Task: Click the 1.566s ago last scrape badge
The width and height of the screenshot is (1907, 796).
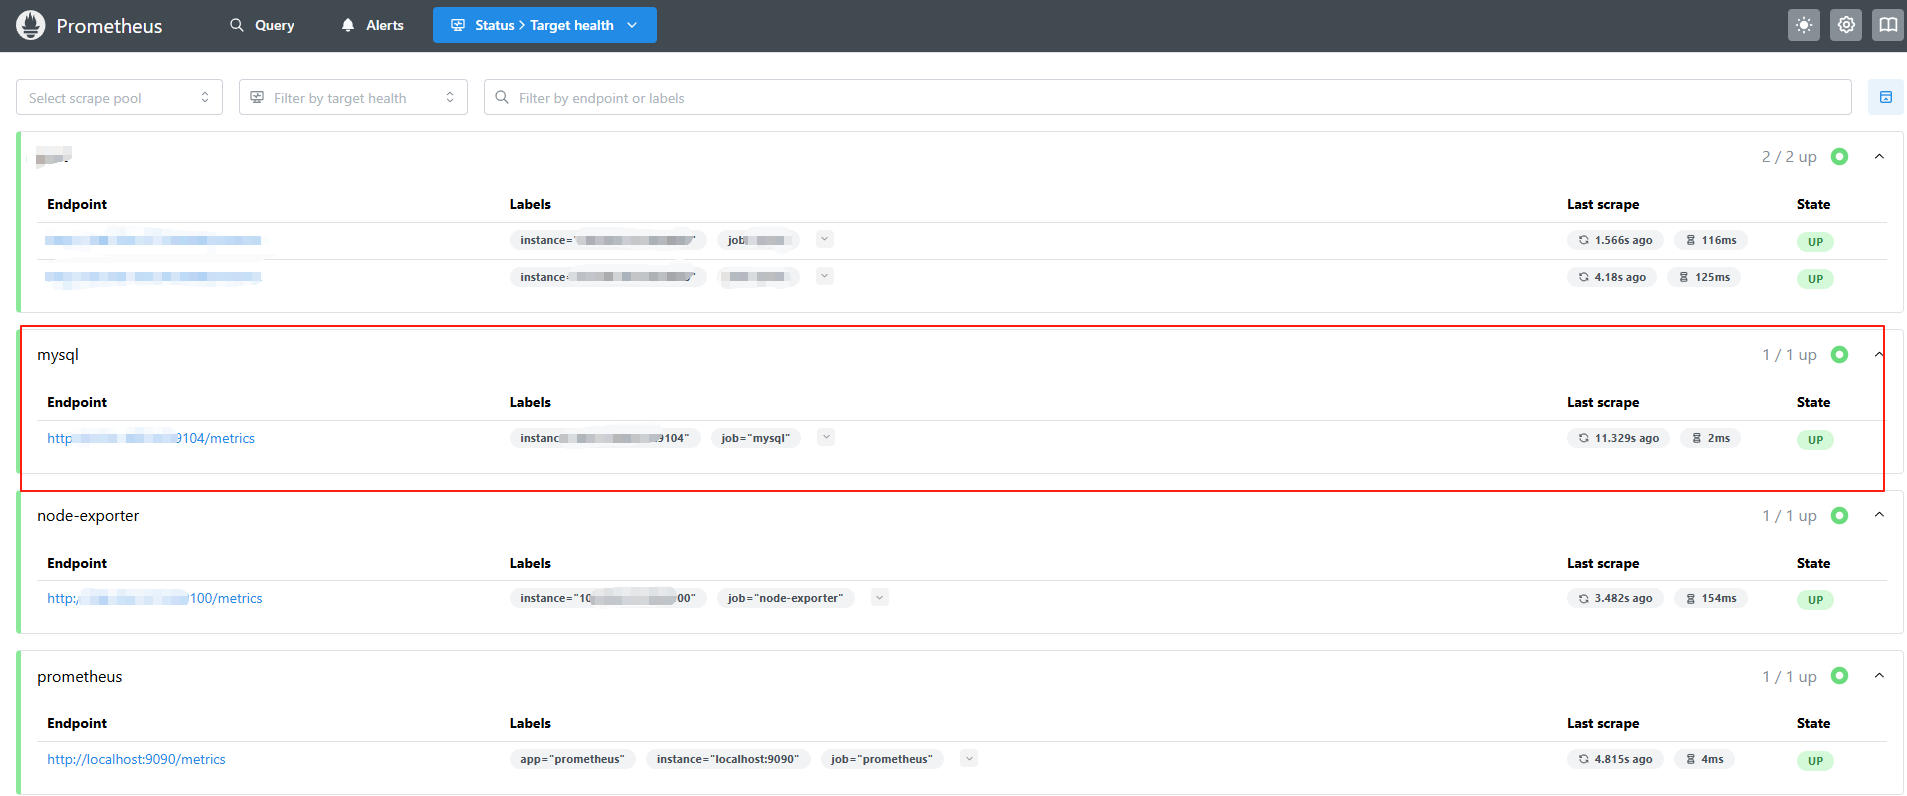Action: 1615,240
